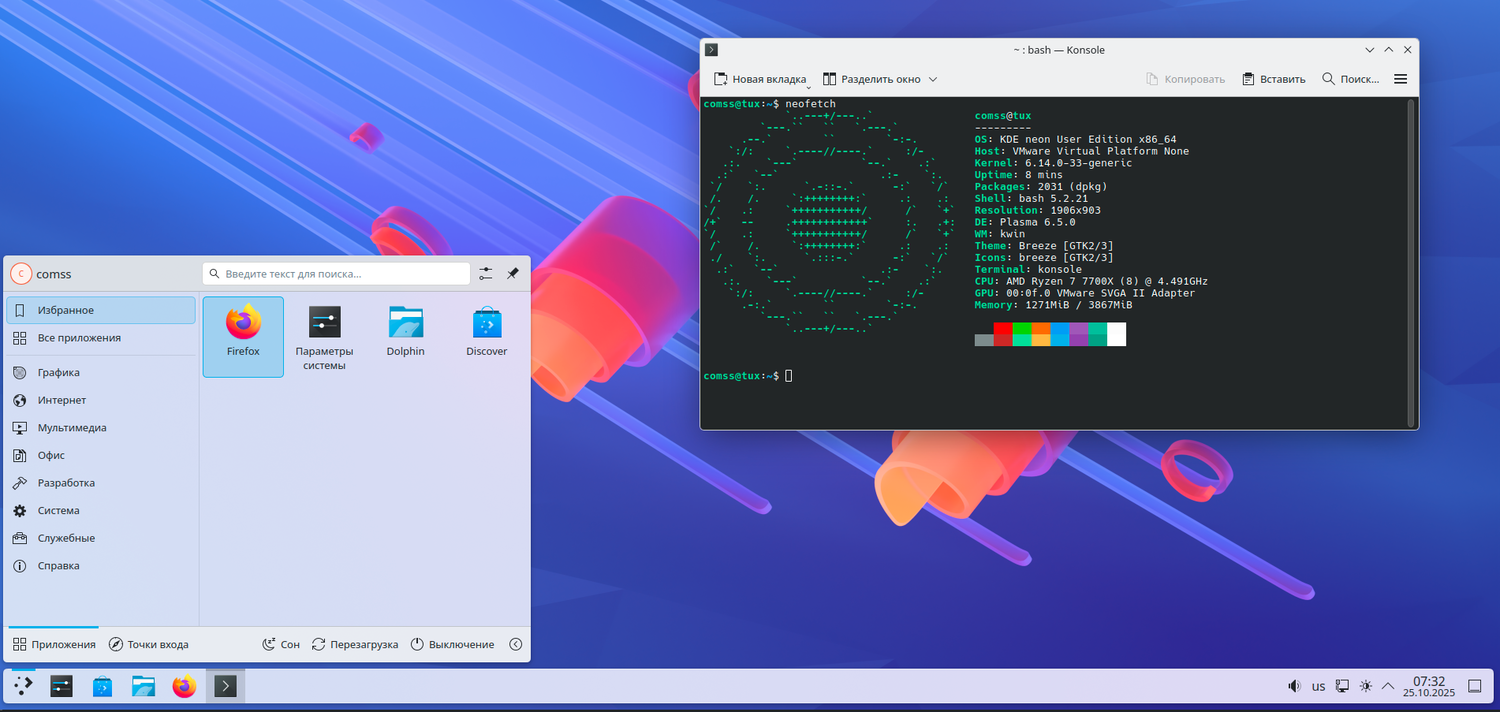Open Discover from the taskbar
Image resolution: width=1500 pixels, height=712 pixels.
click(102, 686)
